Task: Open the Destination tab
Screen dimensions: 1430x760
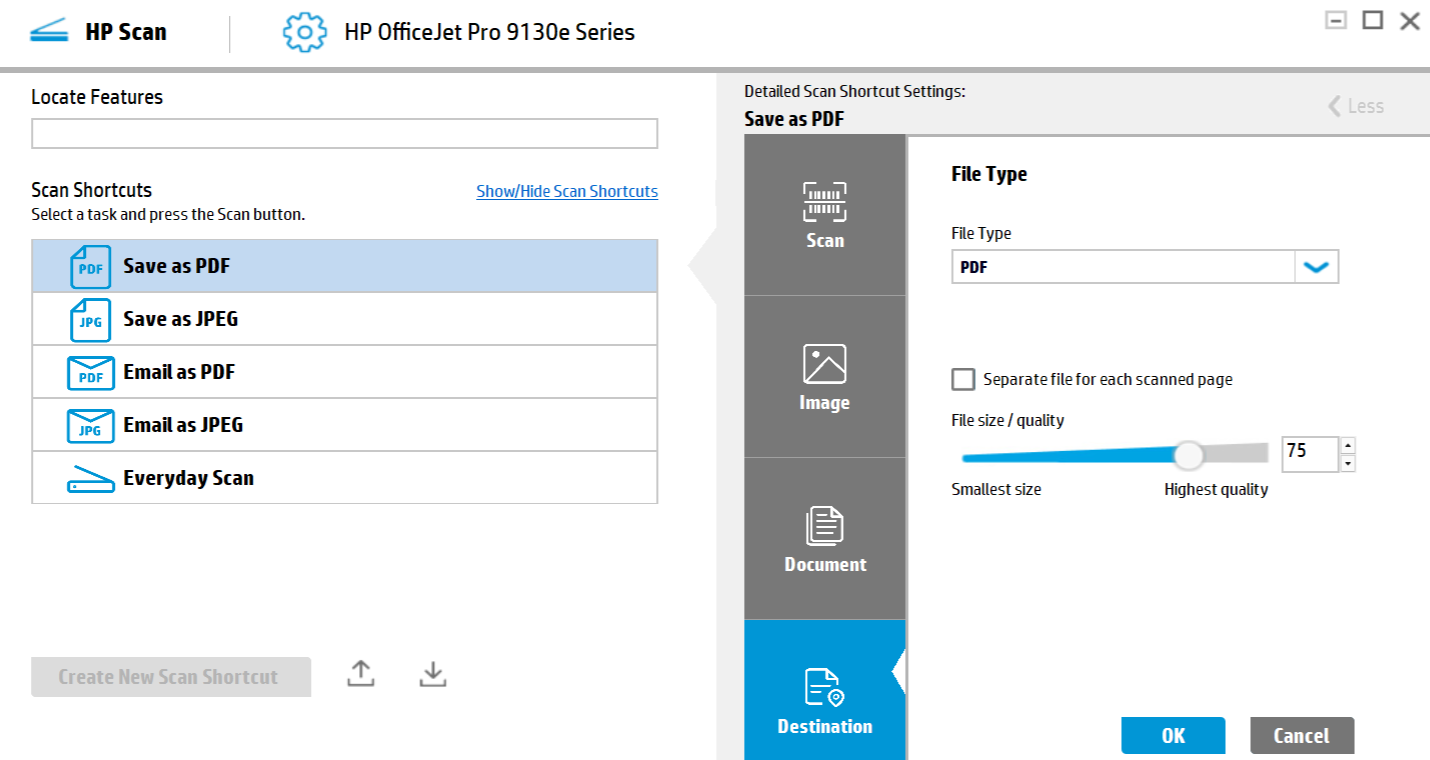Action: point(825,690)
